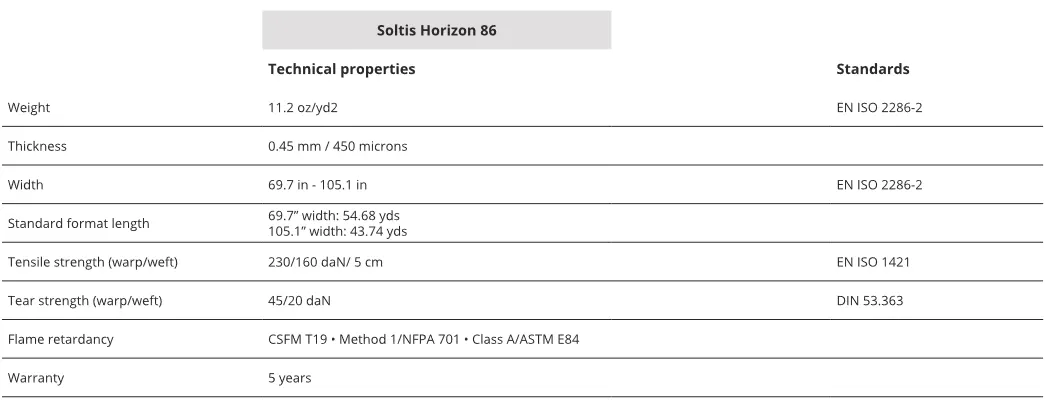
Task: Click the Standards column heading
Action: [872, 69]
